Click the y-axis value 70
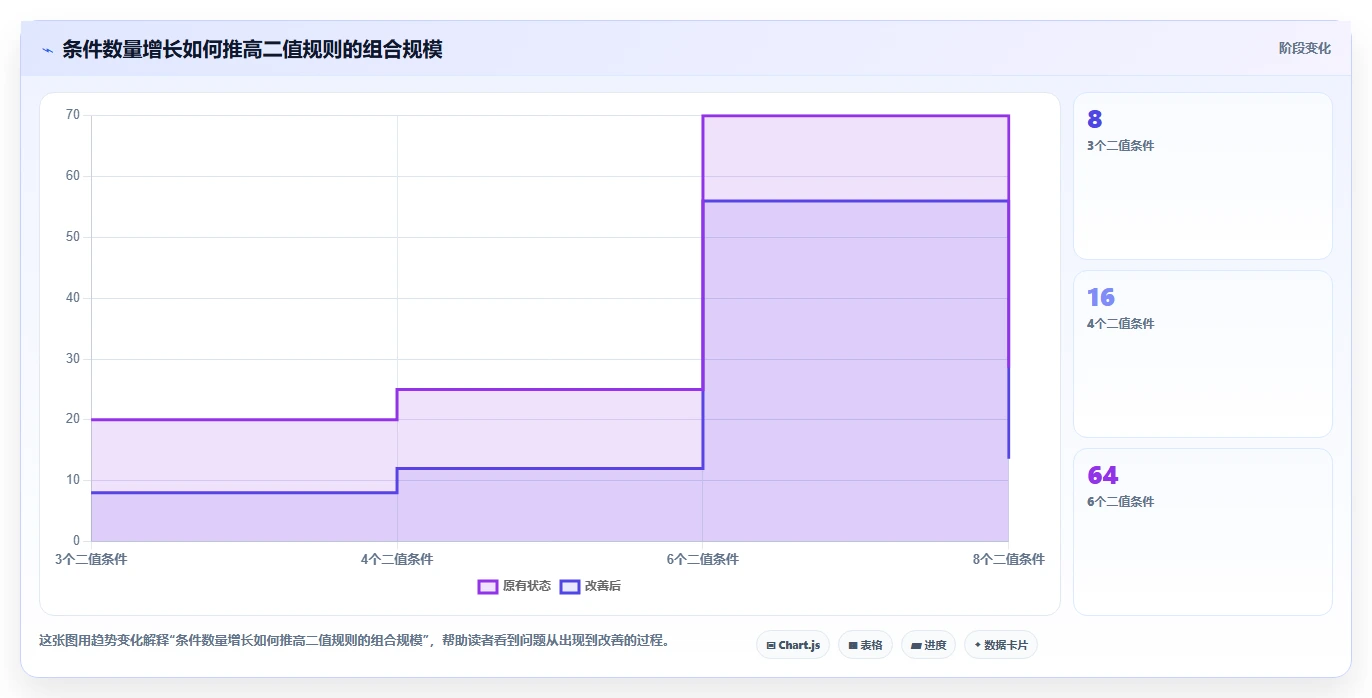This screenshot has width=1372, height=698. [73, 115]
